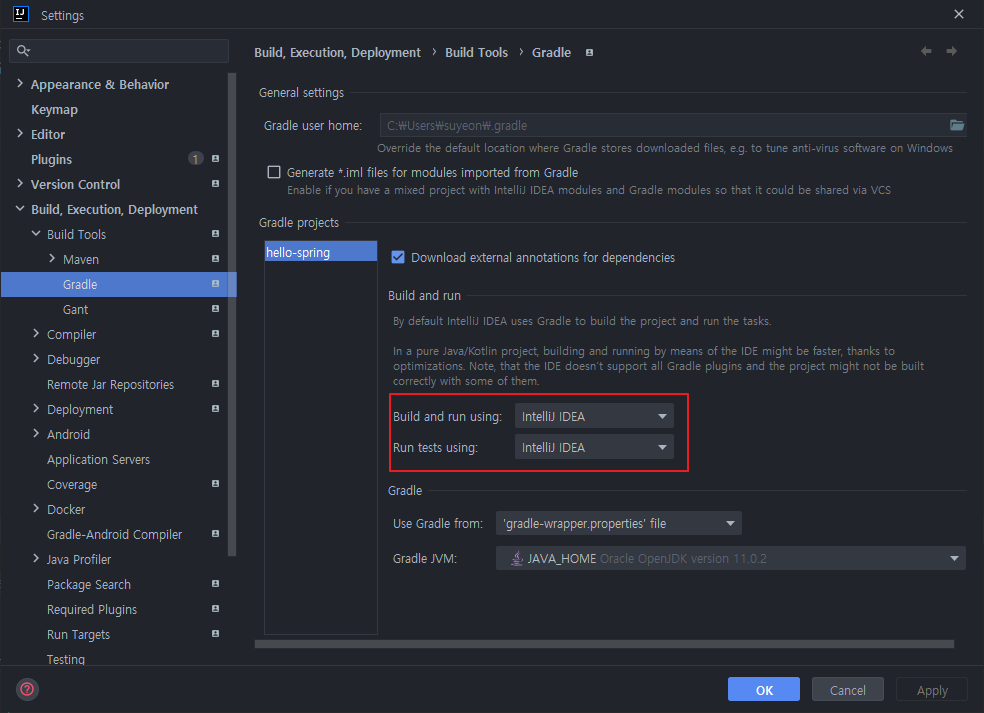
Task: Click the Apply button
Action: [x=932, y=689]
